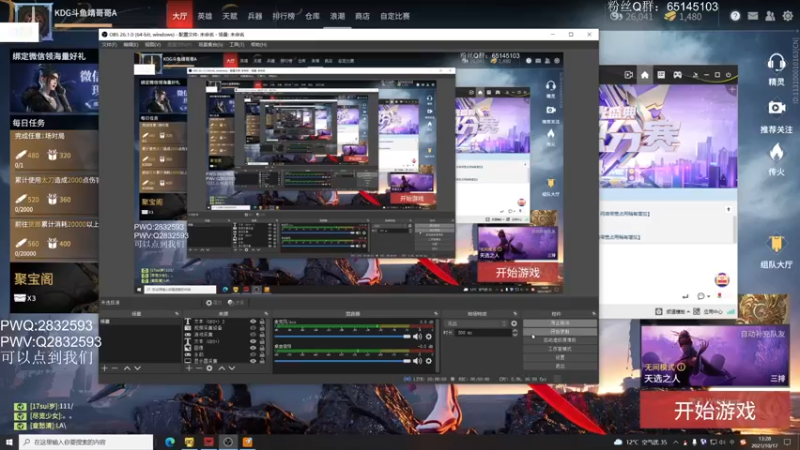Open OBS from Windows taskbar icon
This screenshot has width=800, height=450.
pos(228,442)
